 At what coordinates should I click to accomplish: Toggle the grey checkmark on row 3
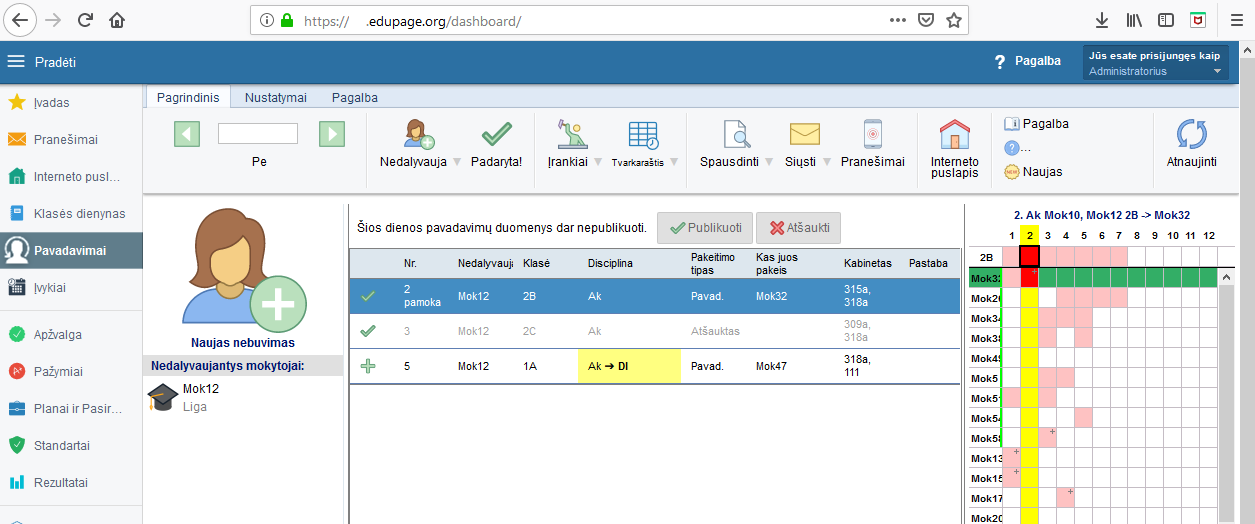[x=368, y=330]
